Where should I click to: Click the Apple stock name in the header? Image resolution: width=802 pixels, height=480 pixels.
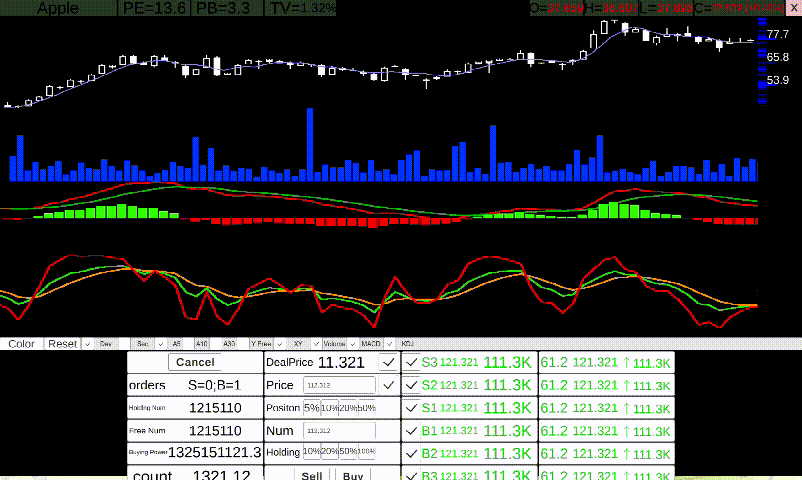coord(58,8)
